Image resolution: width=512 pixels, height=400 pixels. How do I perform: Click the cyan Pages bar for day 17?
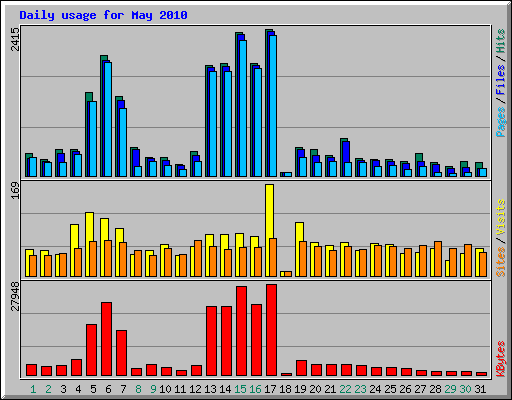coord(273,106)
